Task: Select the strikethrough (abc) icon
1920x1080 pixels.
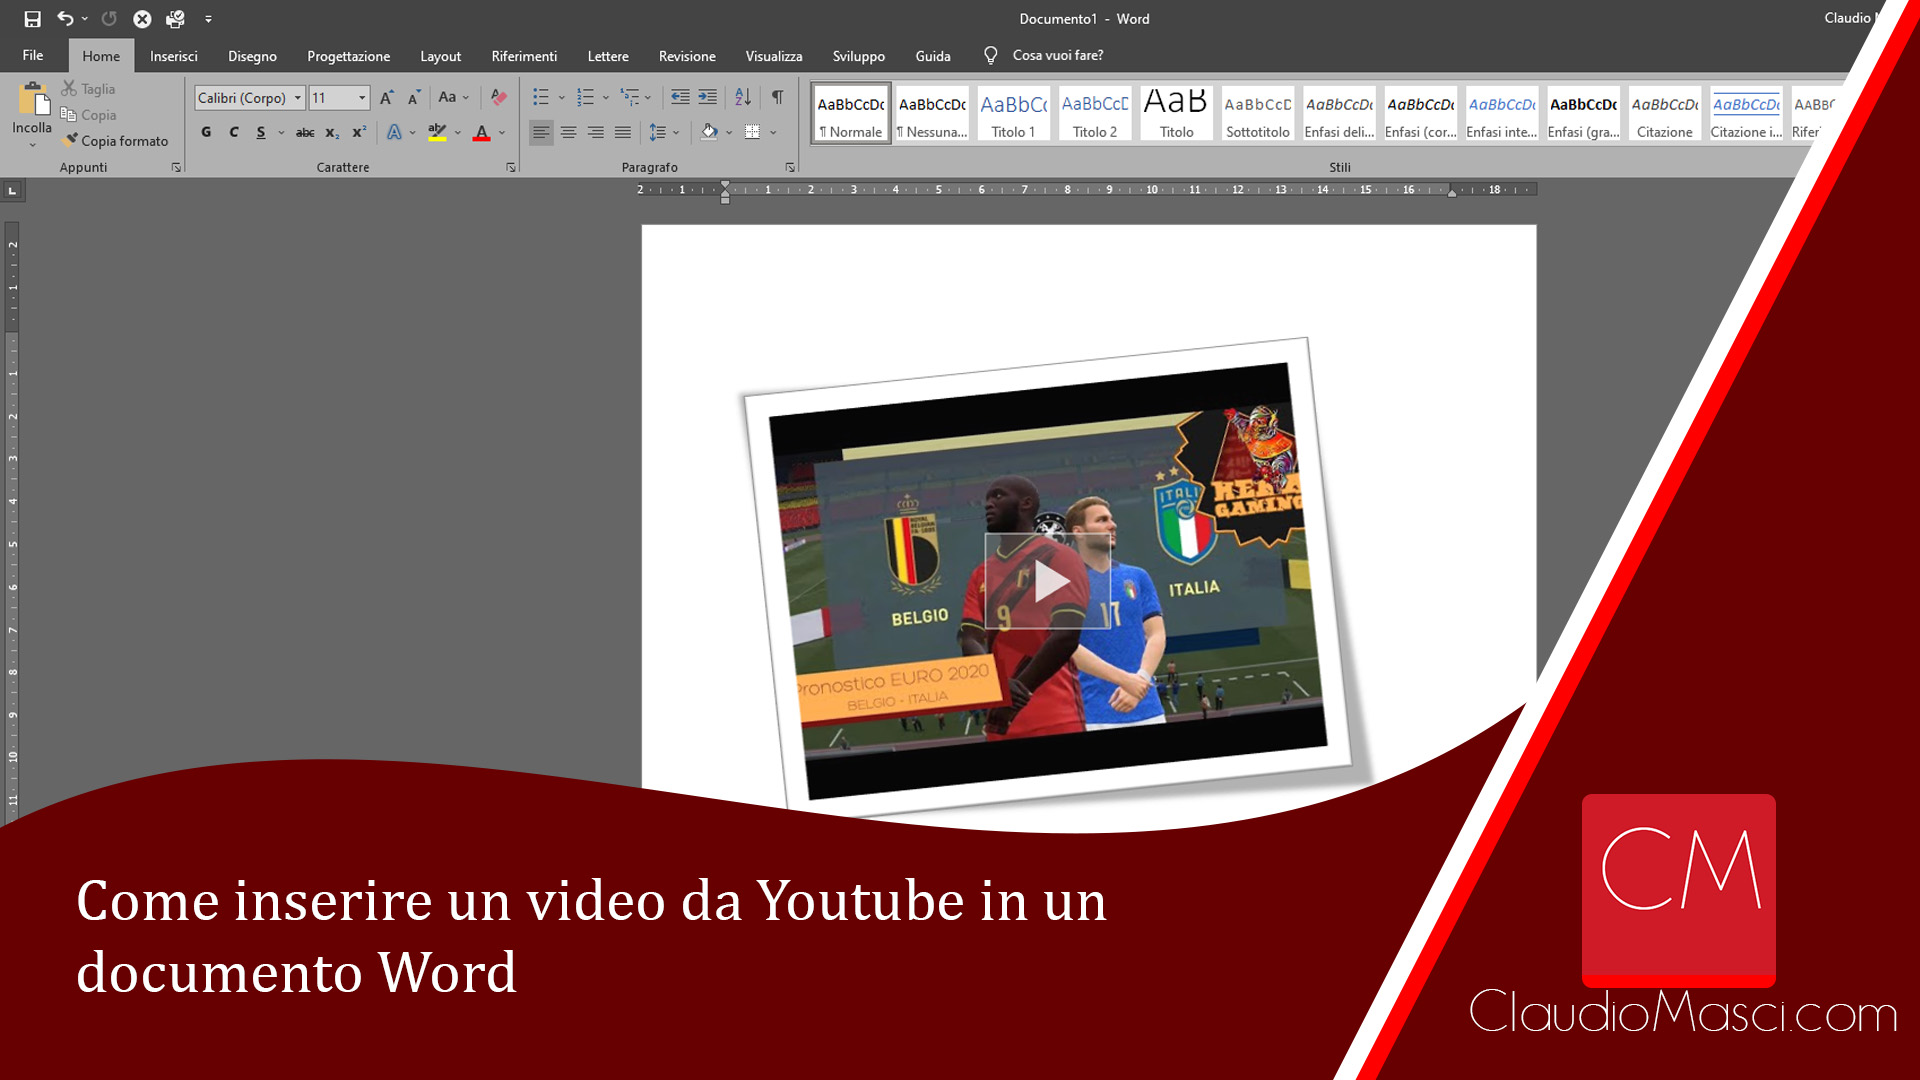Action: click(304, 131)
